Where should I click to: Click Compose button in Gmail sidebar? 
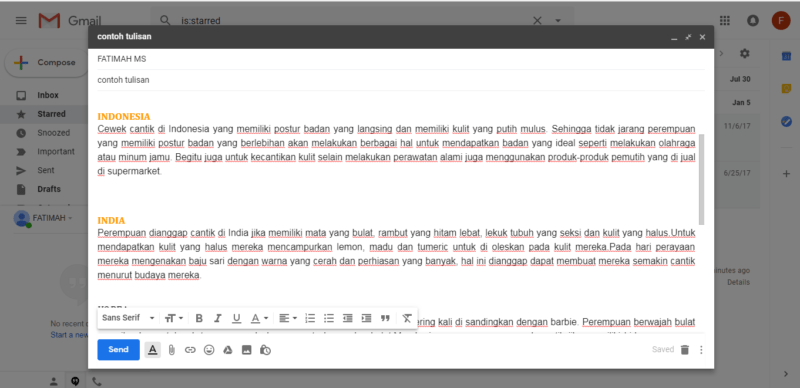(48, 62)
